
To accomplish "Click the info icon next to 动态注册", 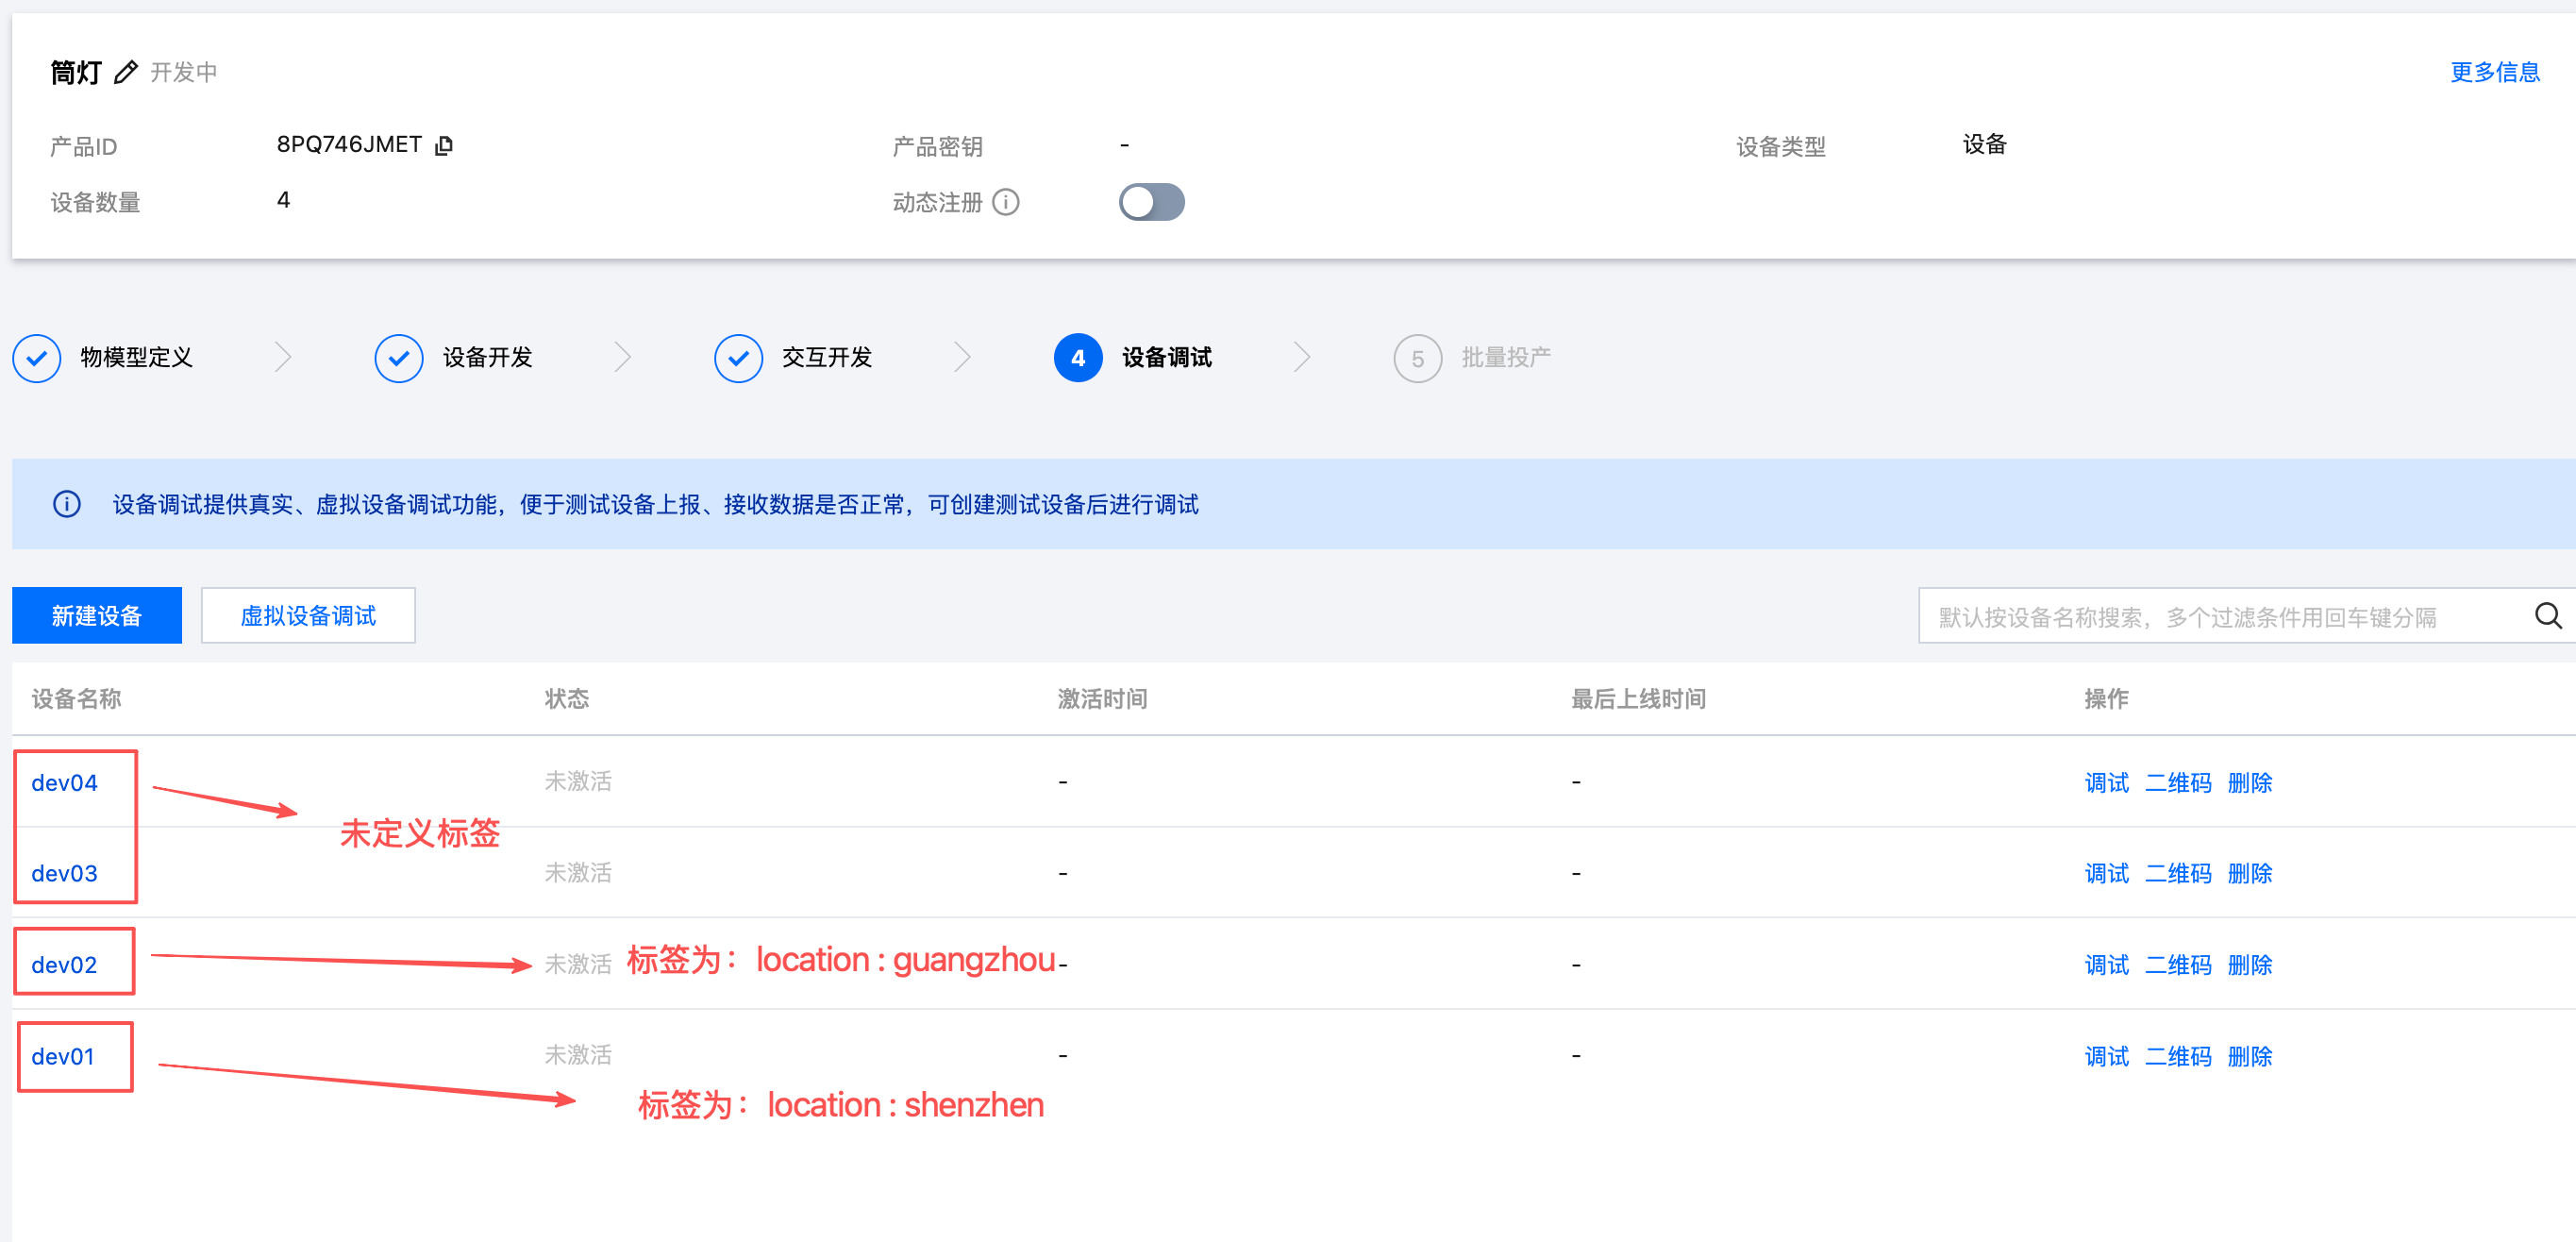I will click(1005, 202).
